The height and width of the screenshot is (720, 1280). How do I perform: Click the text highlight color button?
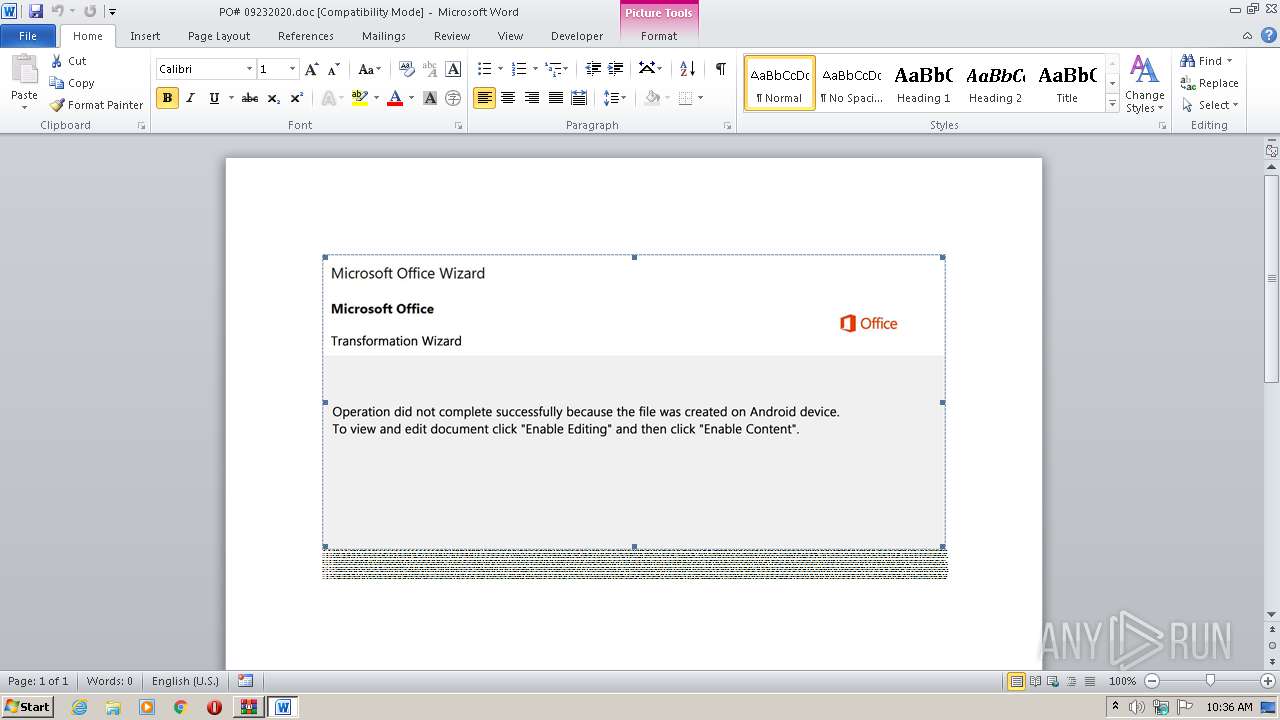coord(359,98)
